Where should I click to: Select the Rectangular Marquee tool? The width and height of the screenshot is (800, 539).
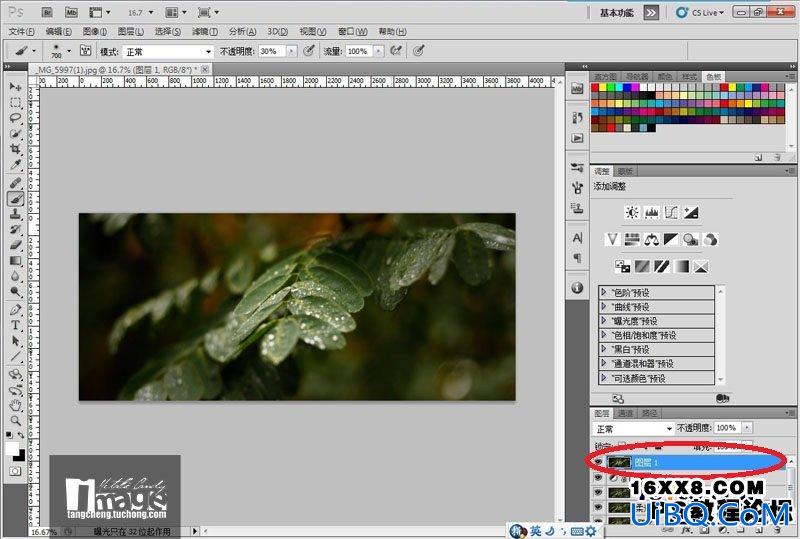click(x=15, y=102)
